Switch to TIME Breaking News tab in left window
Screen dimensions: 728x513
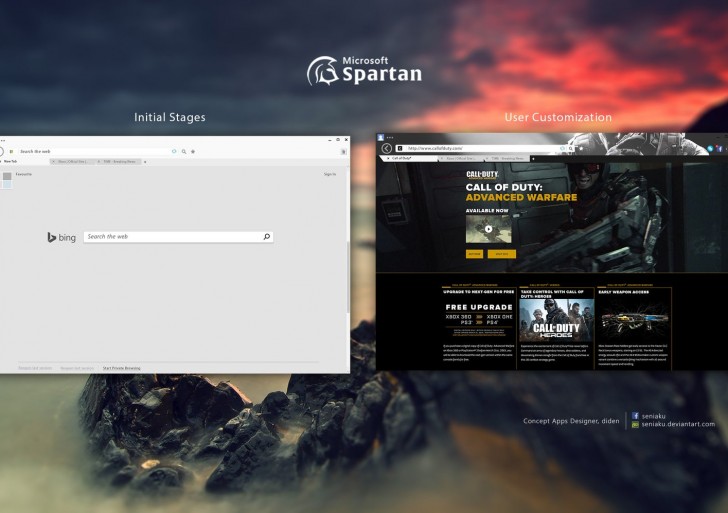(118, 162)
